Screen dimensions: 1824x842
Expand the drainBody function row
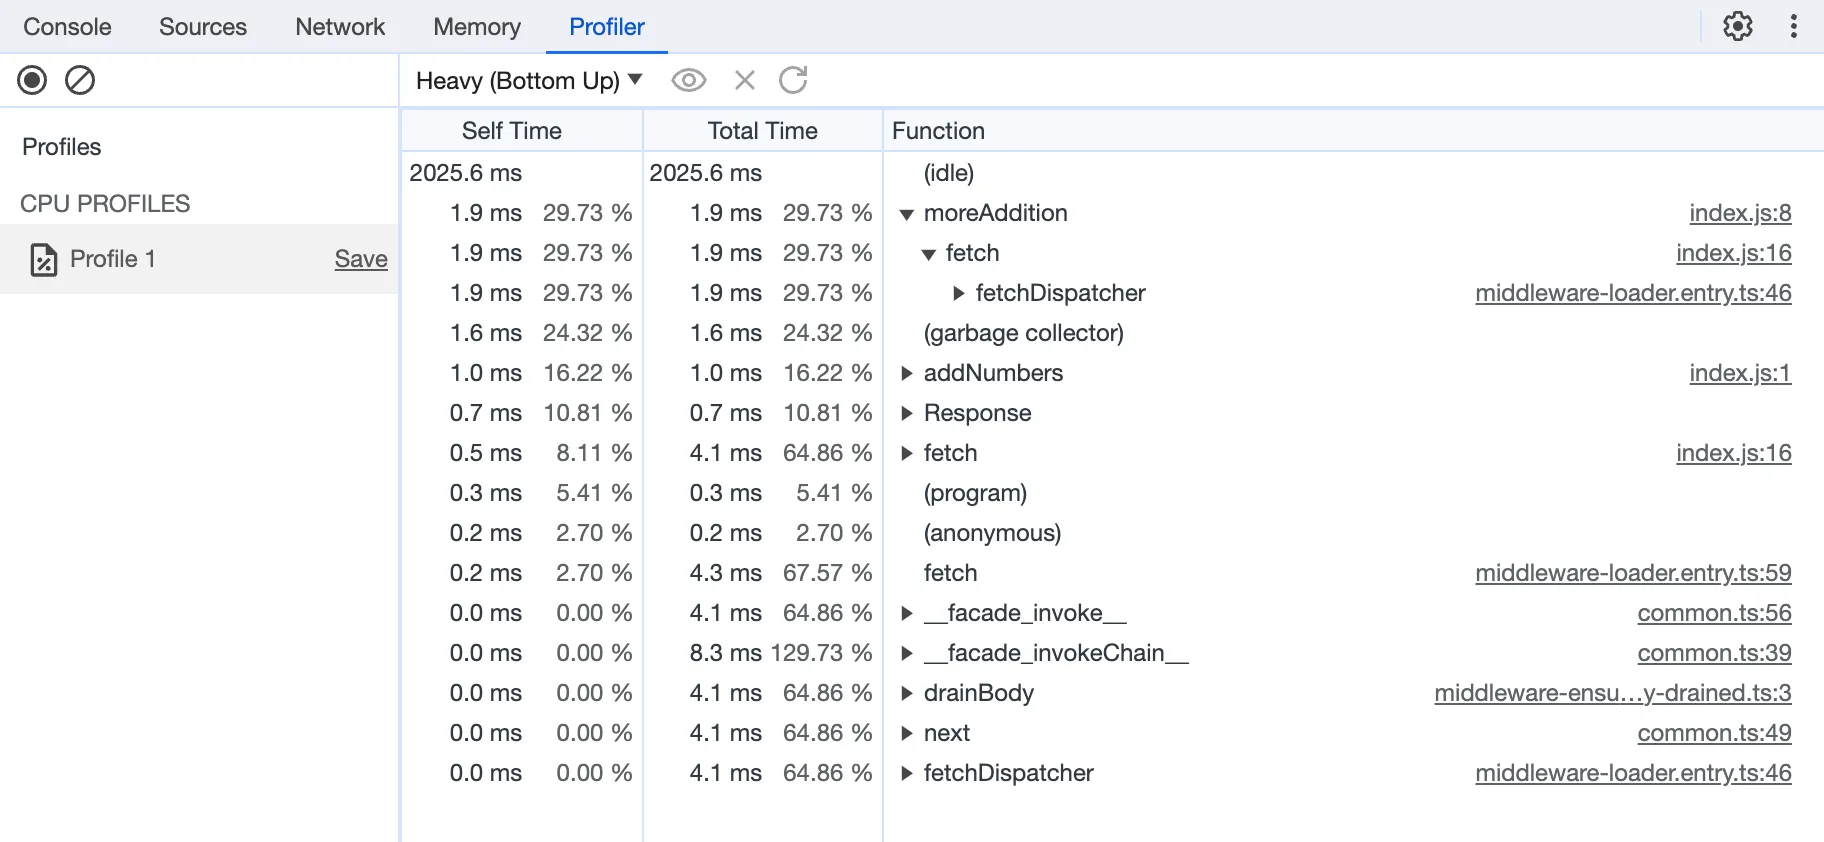click(906, 693)
